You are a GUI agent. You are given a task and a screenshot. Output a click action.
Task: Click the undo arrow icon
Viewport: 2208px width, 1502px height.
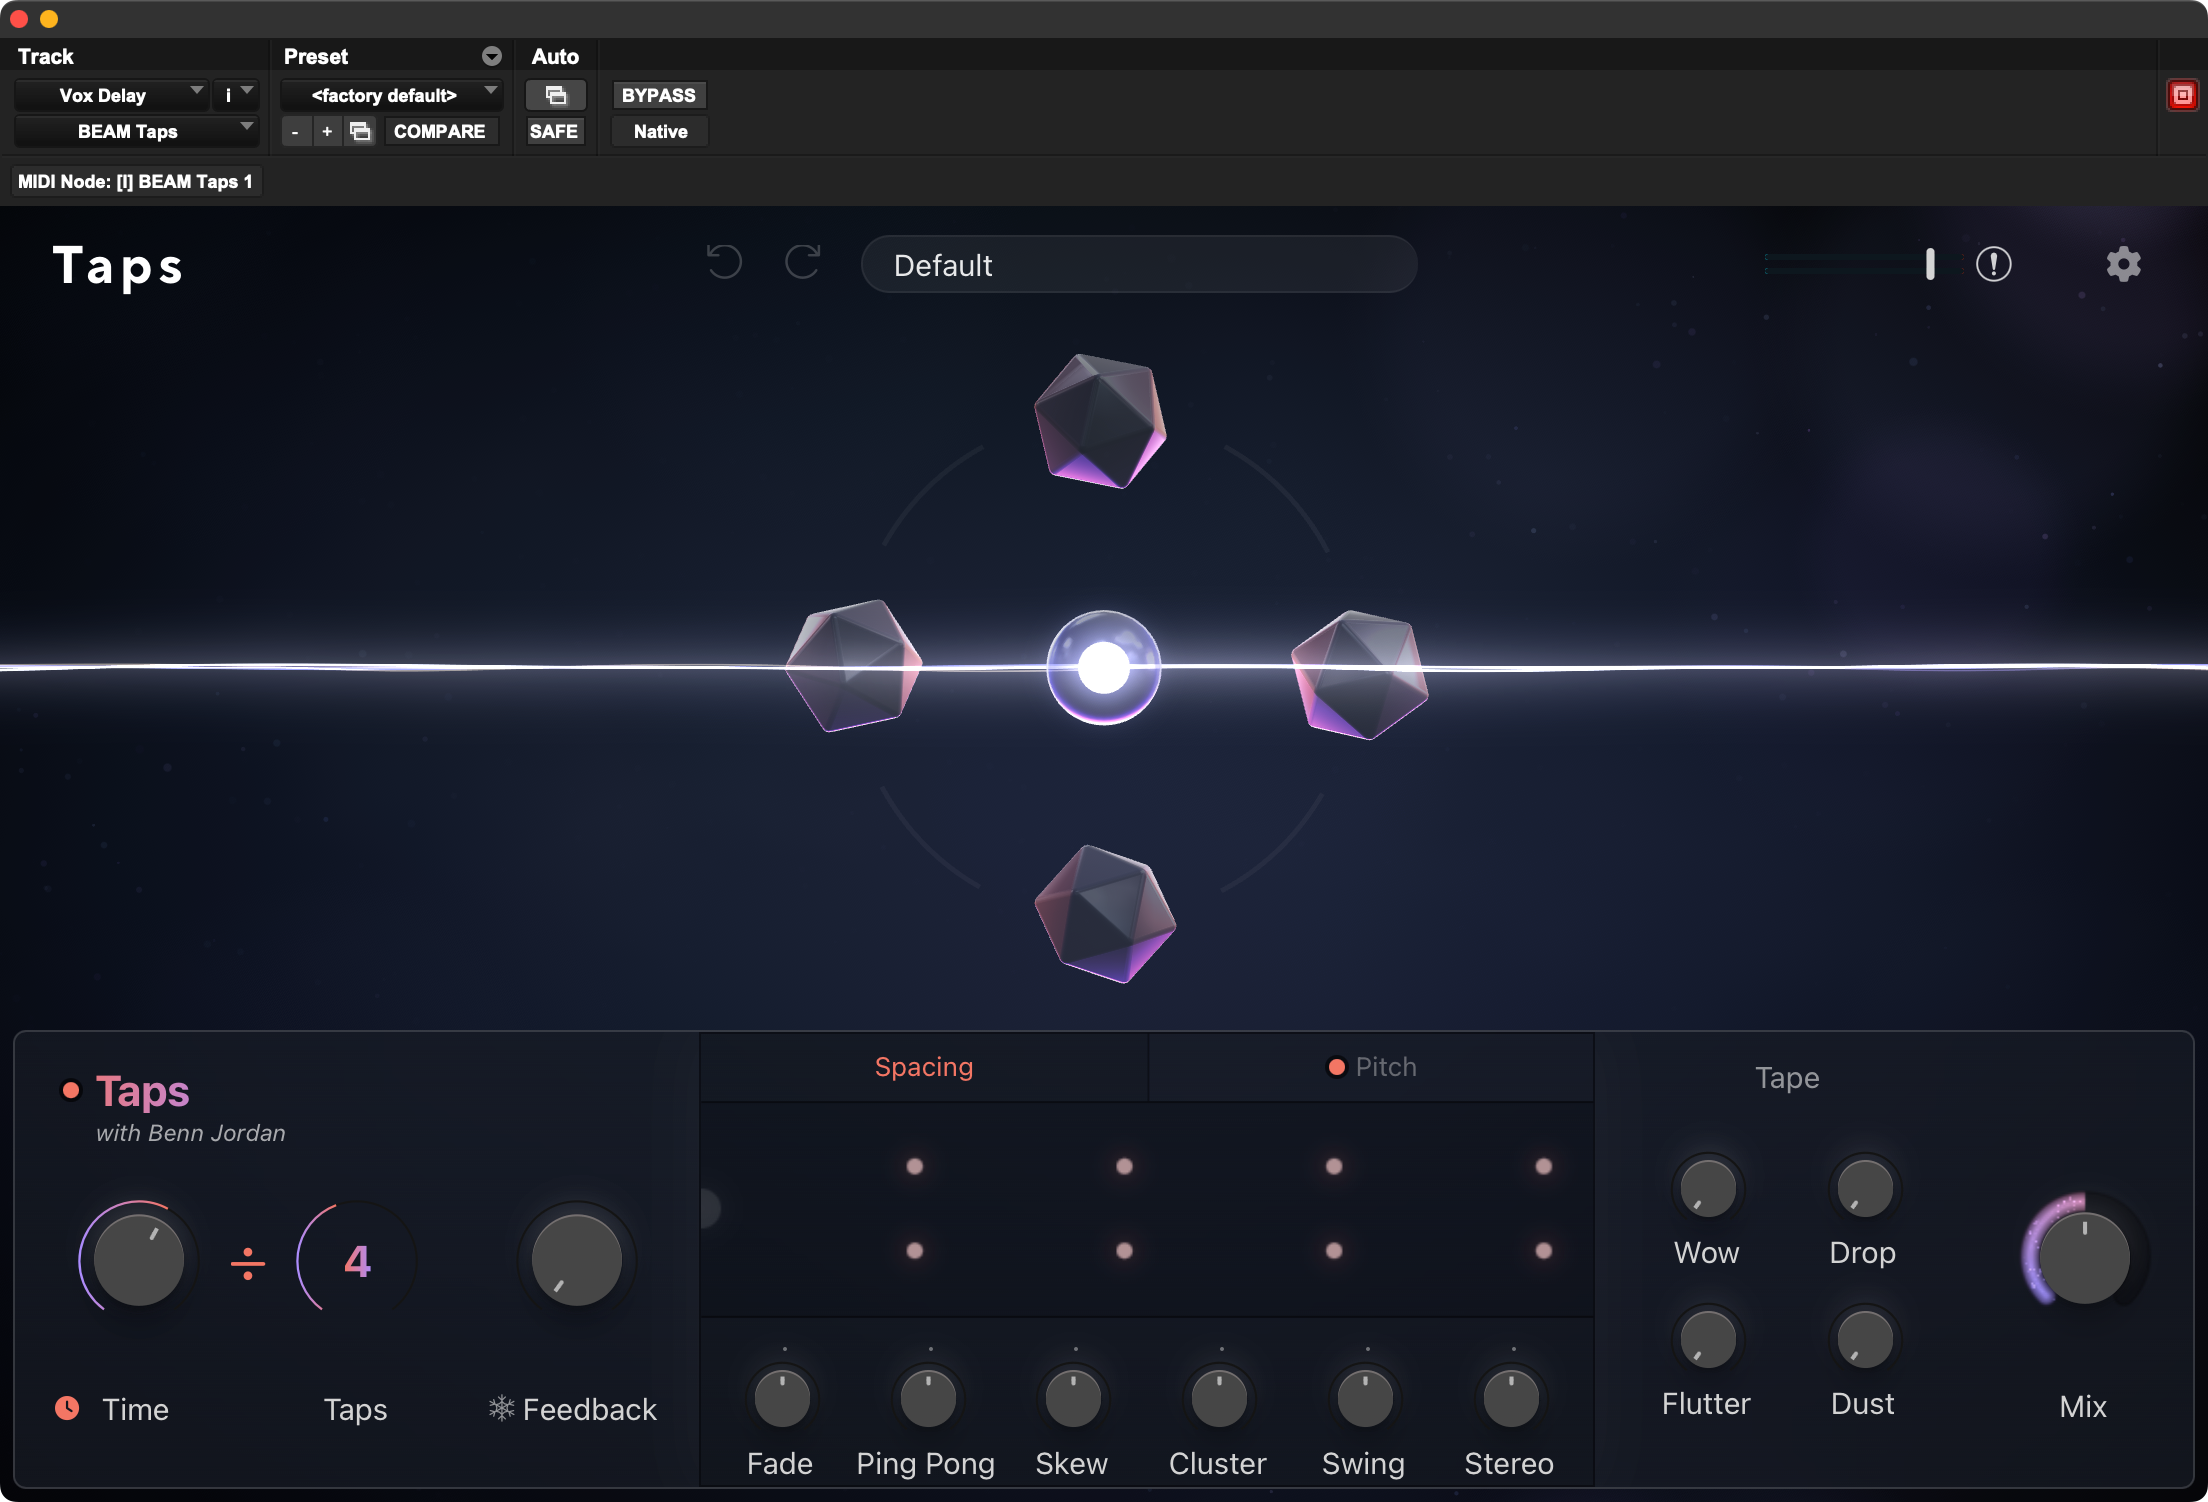click(x=724, y=262)
